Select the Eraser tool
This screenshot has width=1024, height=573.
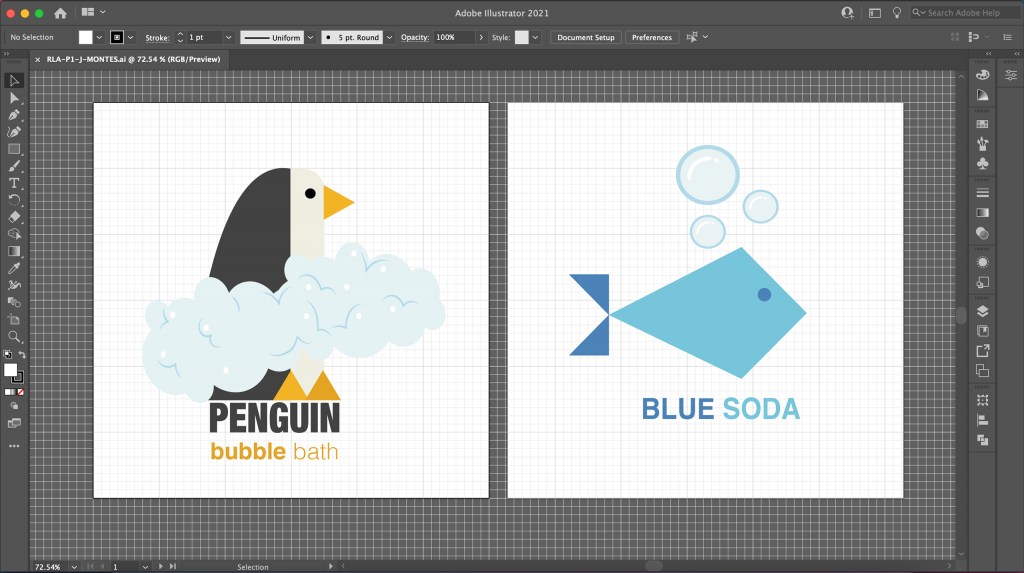[x=14, y=217]
